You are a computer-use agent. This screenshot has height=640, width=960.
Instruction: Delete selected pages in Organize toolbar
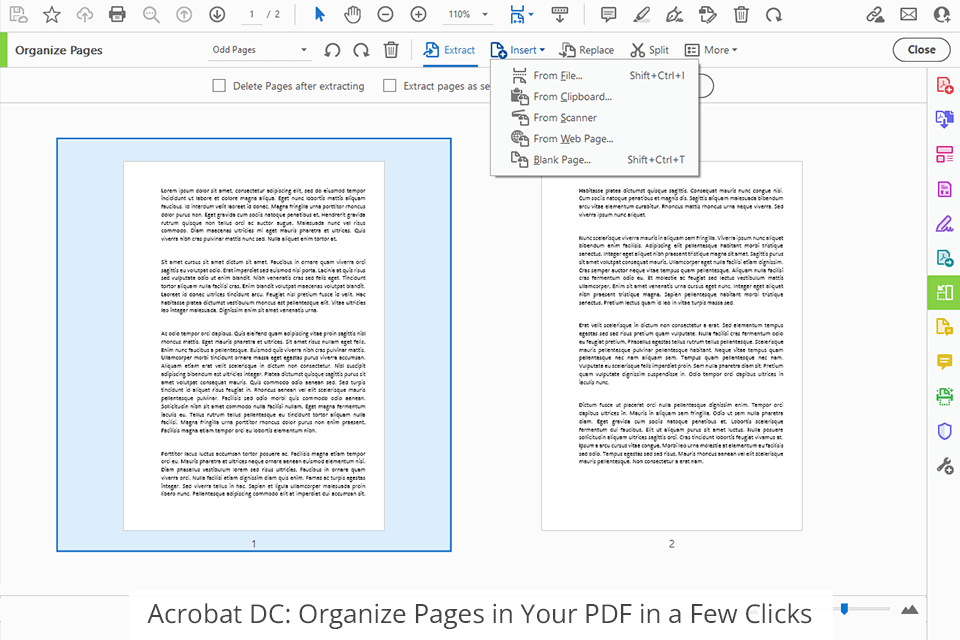[x=391, y=50]
